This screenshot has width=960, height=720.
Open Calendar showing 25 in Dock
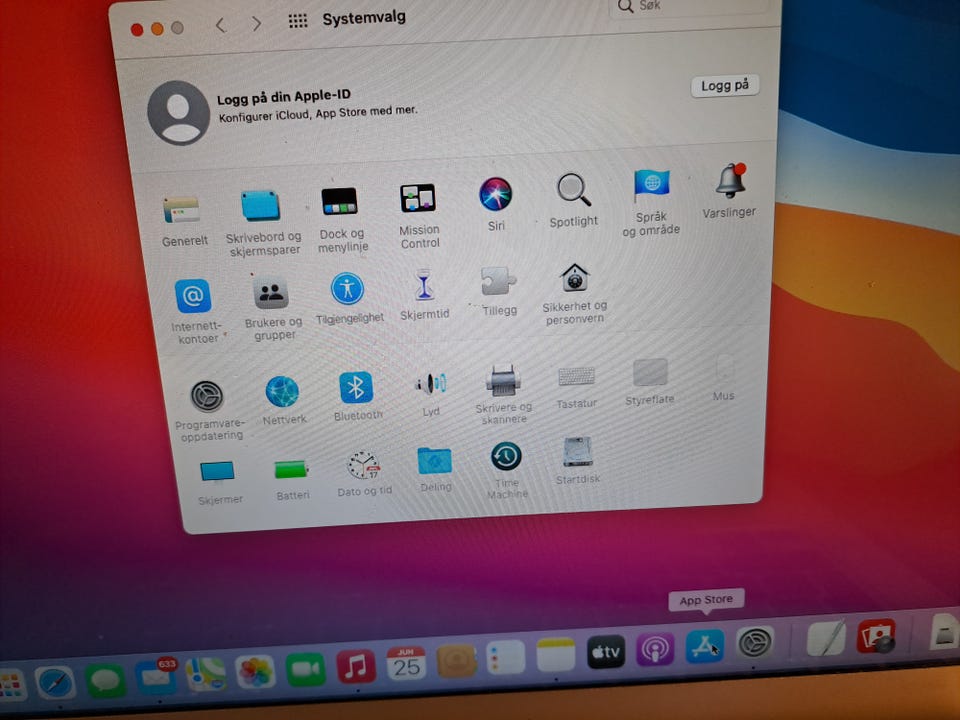point(406,663)
